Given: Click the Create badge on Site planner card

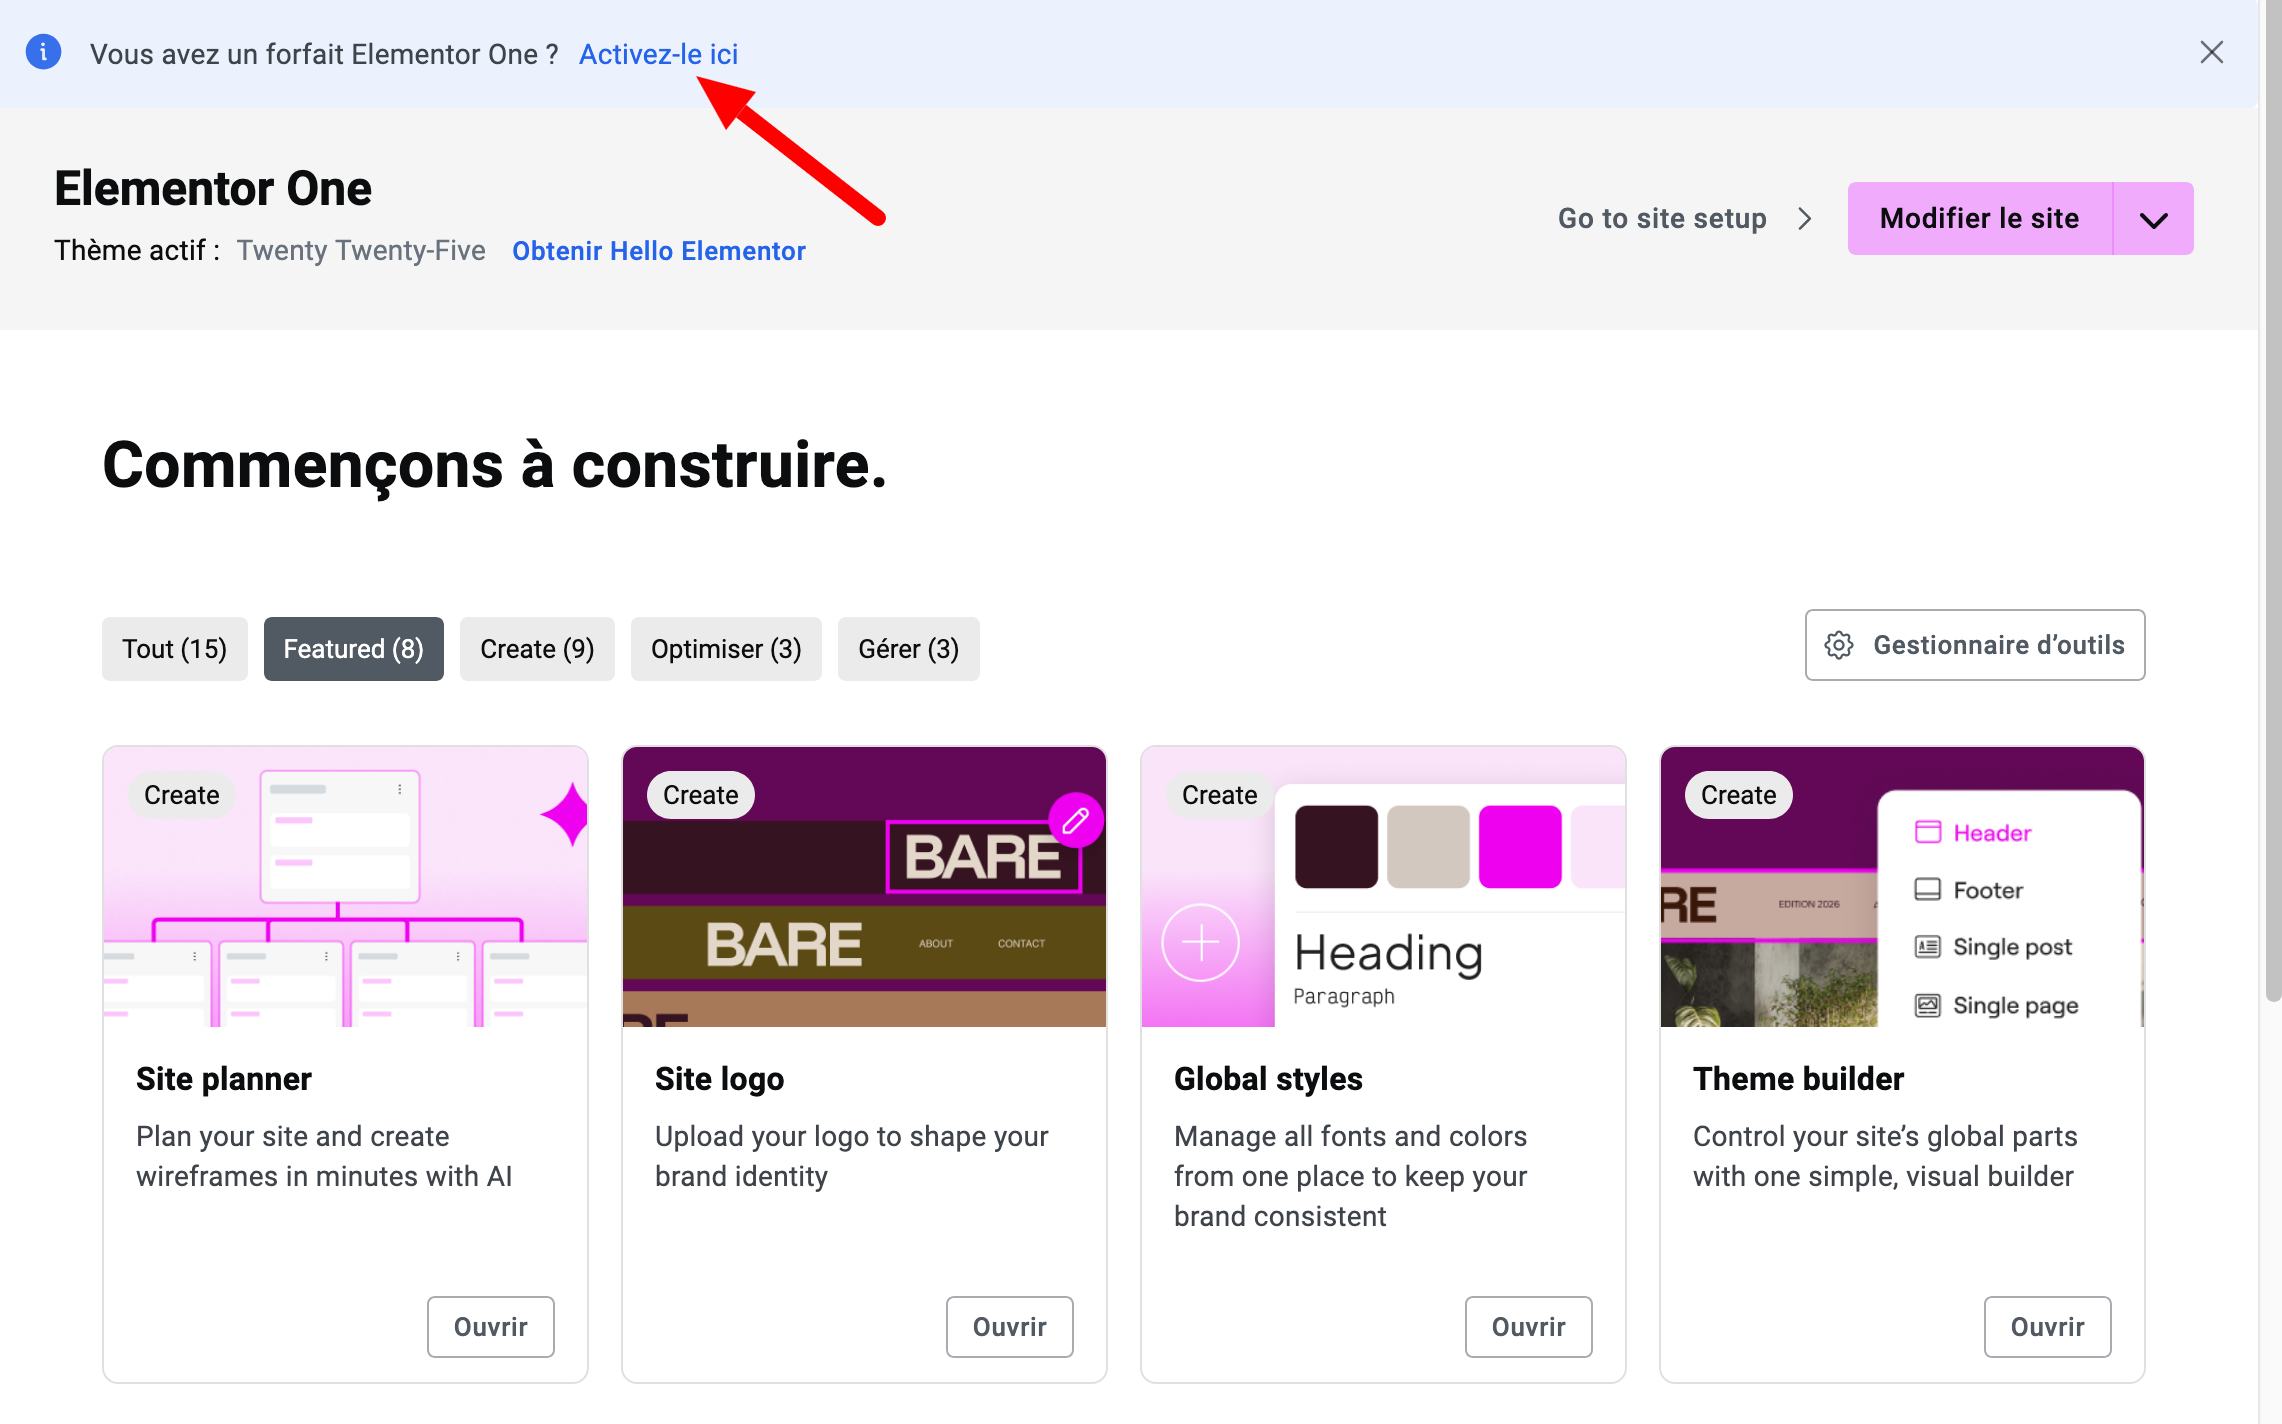Looking at the screenshot, I should [x=182, y=795].
